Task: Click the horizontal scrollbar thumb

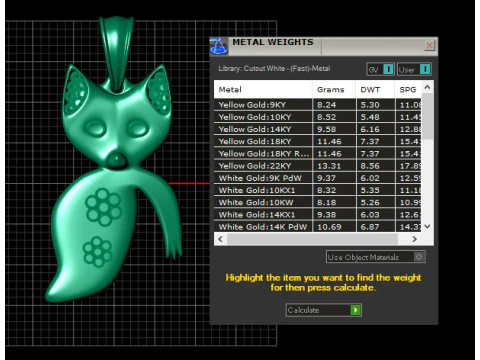Action: [x=312, y=239]
